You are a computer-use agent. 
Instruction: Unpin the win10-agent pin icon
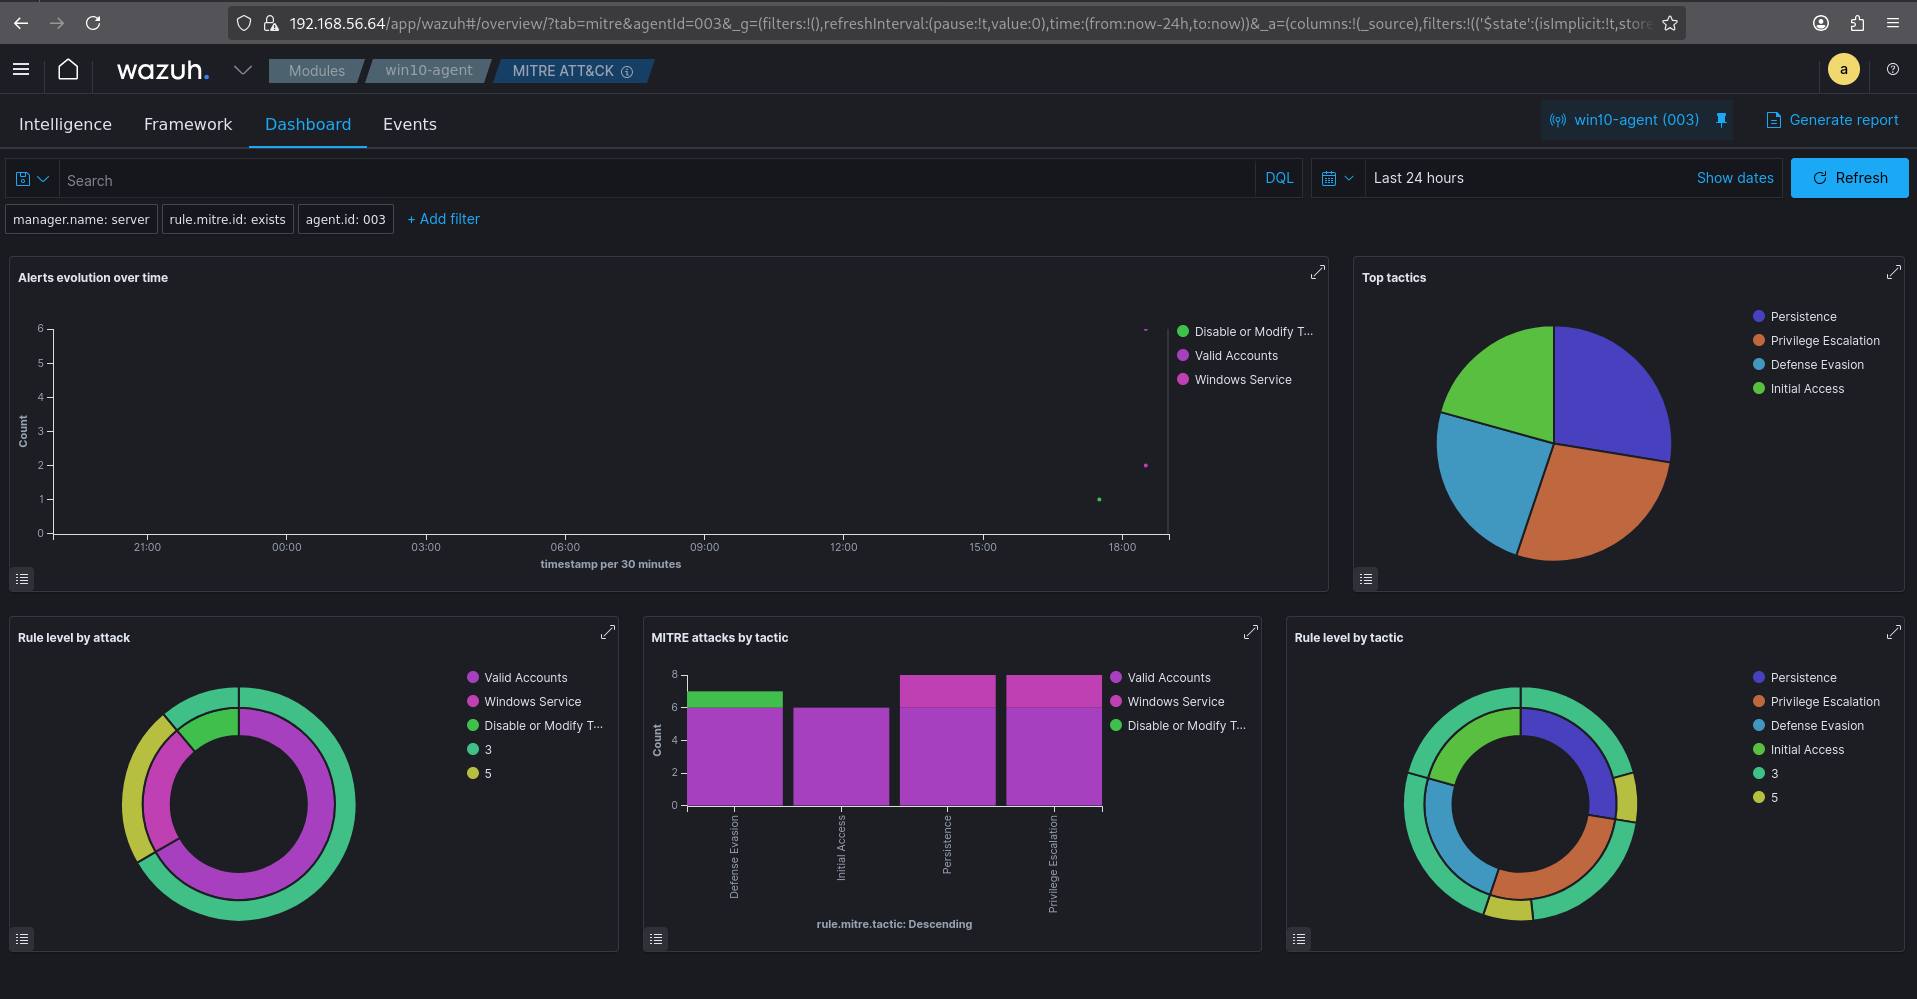point(1721,120)
